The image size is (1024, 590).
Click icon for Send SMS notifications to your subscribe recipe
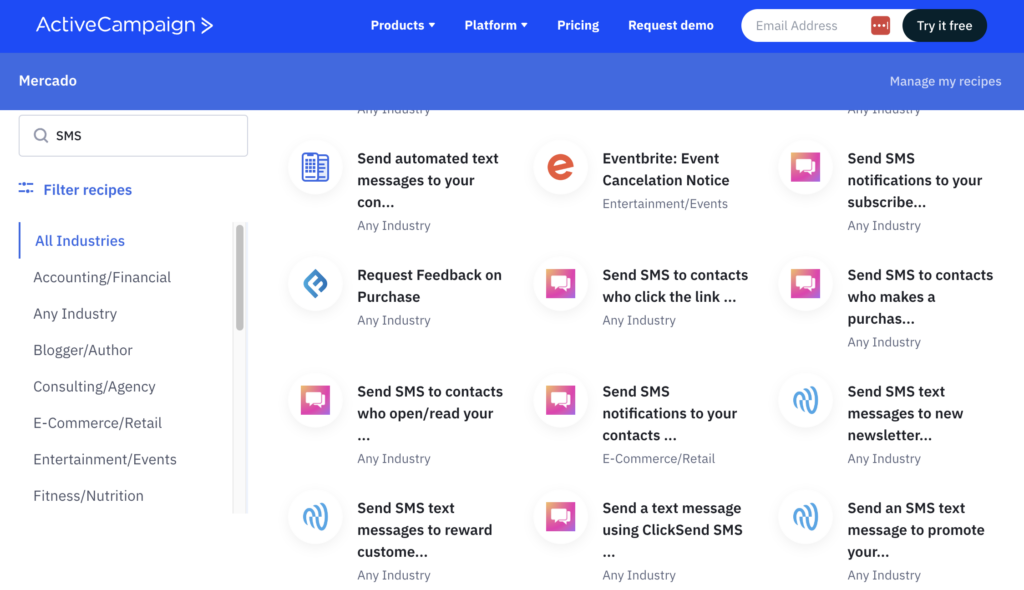click(x=805, y=167)
